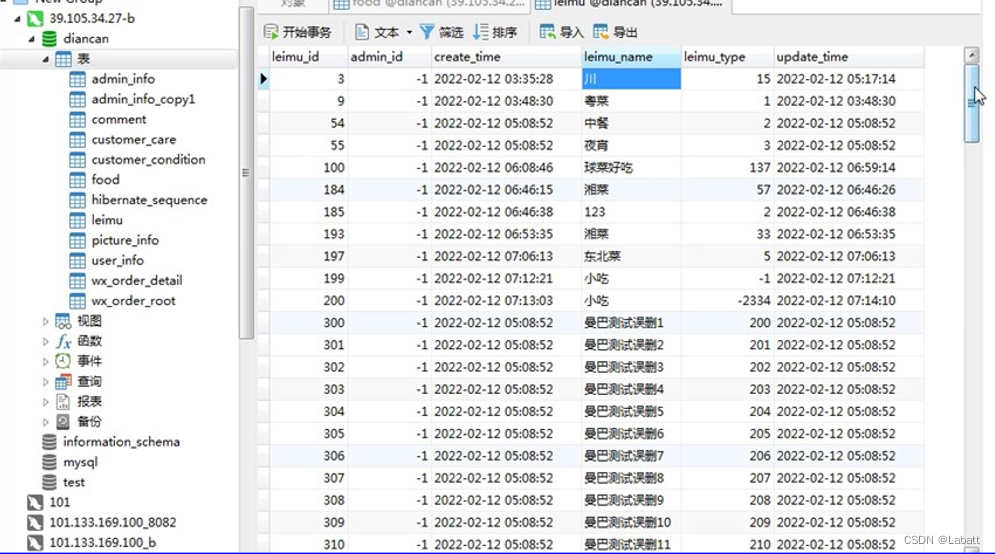Image resolution: width=995 pixels, height=554 pixels.
Task: Select the wx_order_root table icon
Action: pos(77,301)
